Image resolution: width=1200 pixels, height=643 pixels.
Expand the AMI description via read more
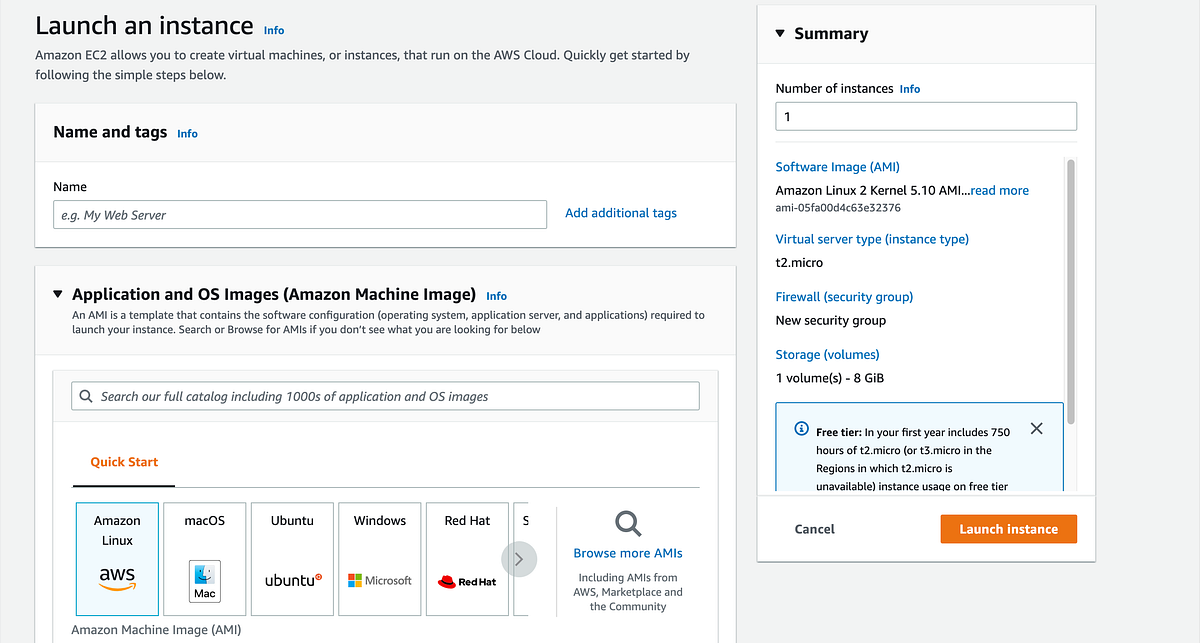(x=999, y=190)
